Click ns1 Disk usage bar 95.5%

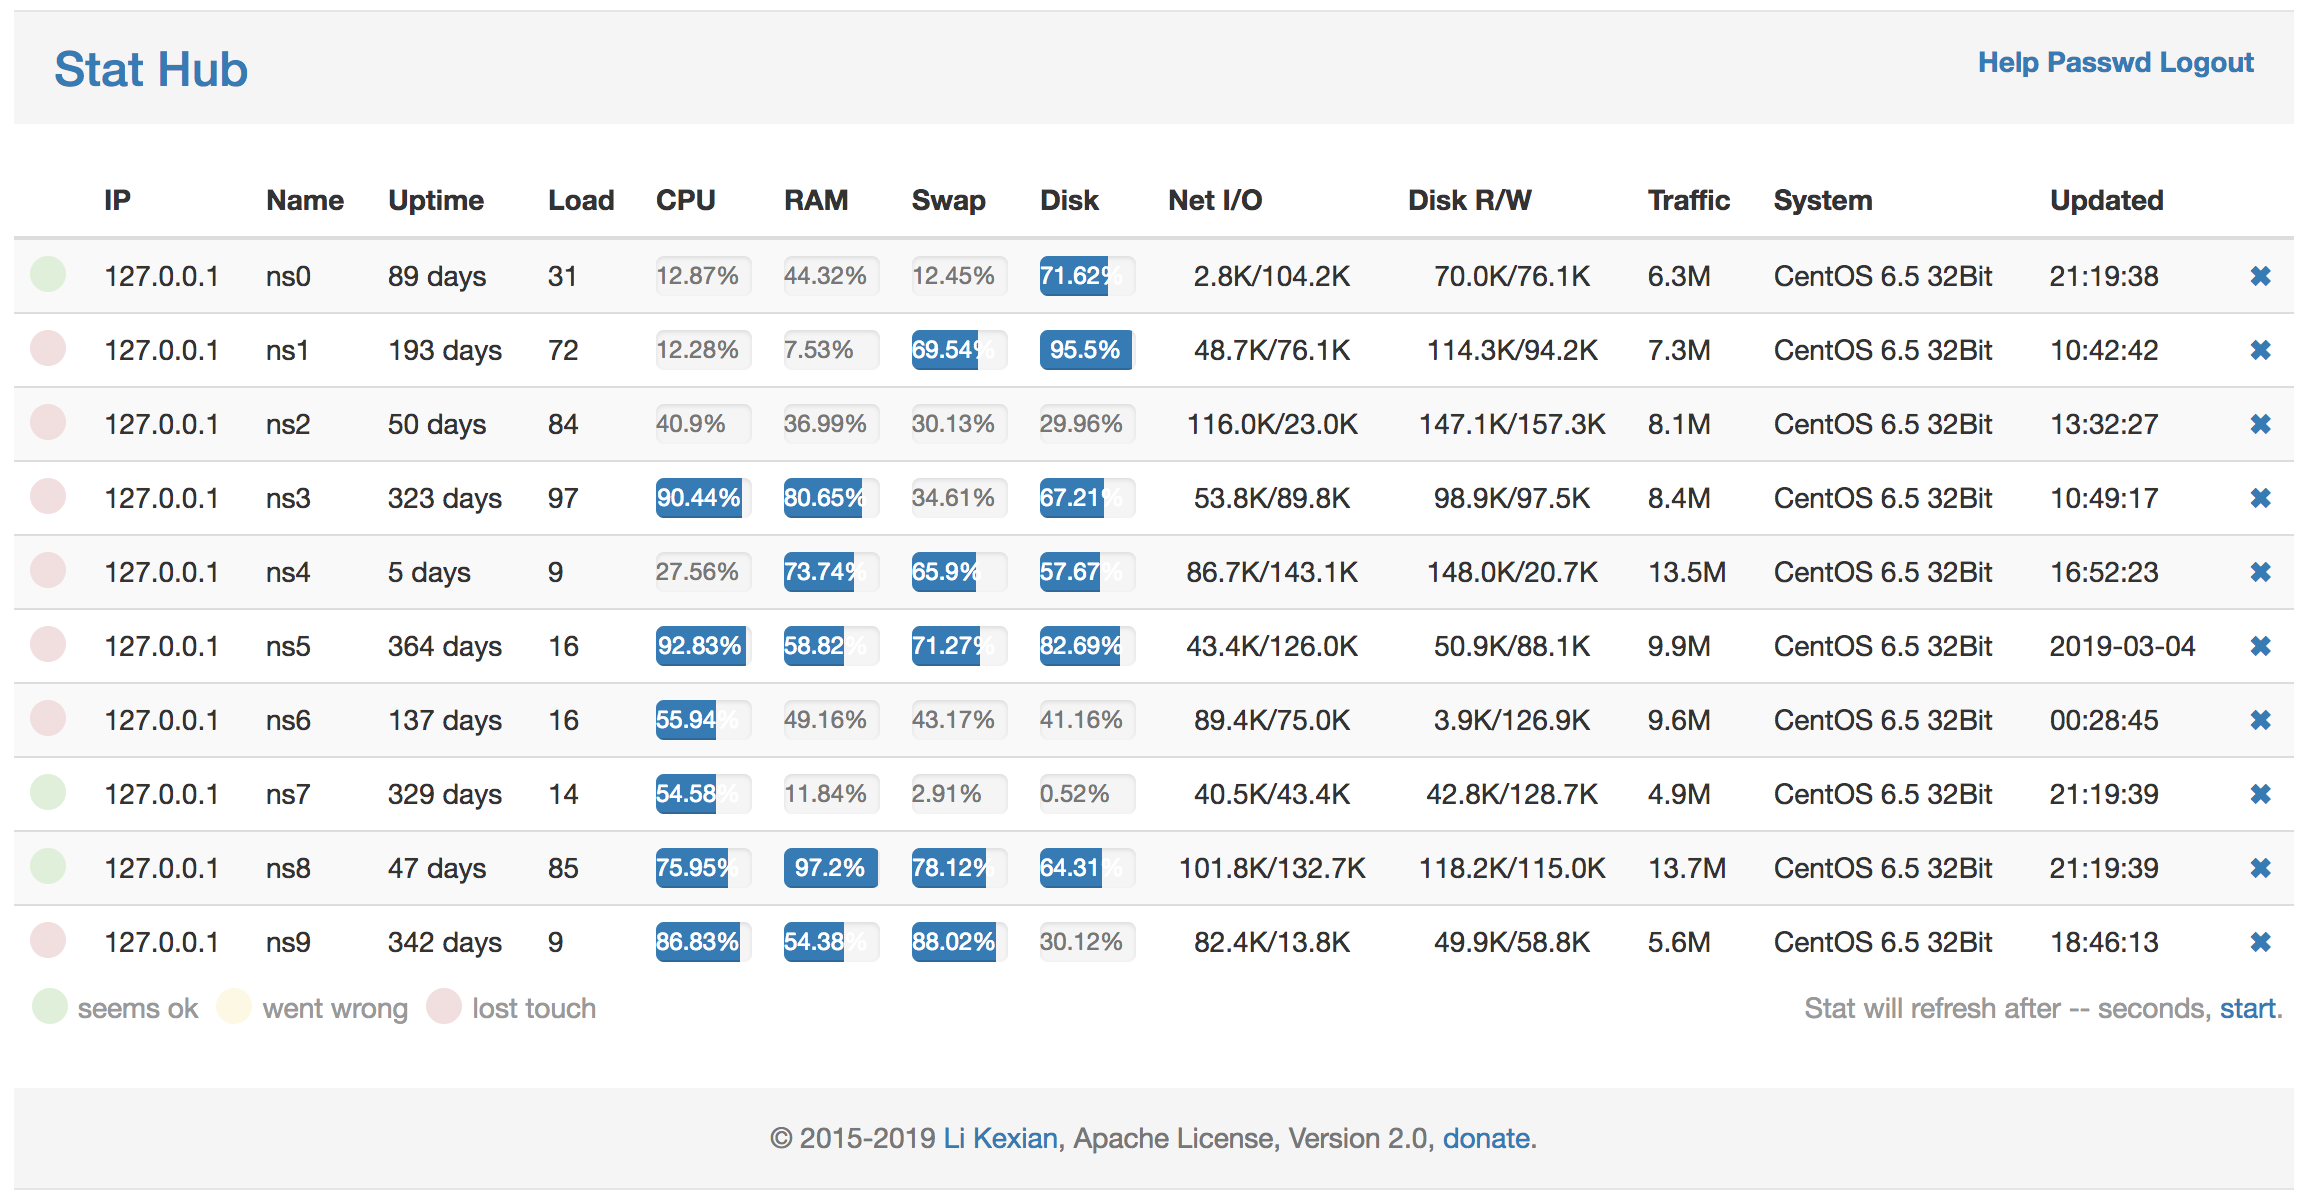click(x=1085, y=350)
